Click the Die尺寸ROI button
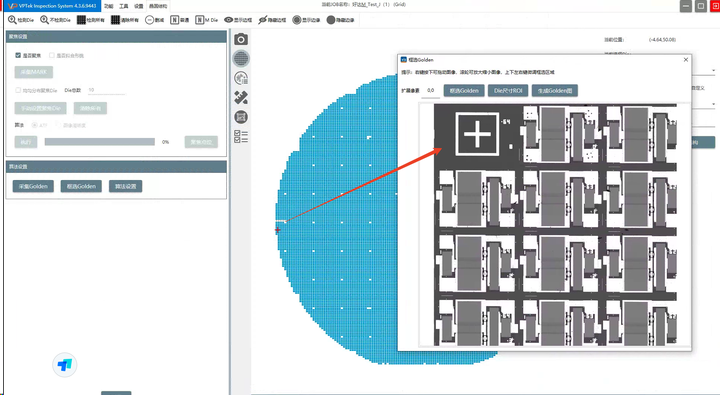The image size is (720, 395). pyautogui.click(x=508, y=90)
